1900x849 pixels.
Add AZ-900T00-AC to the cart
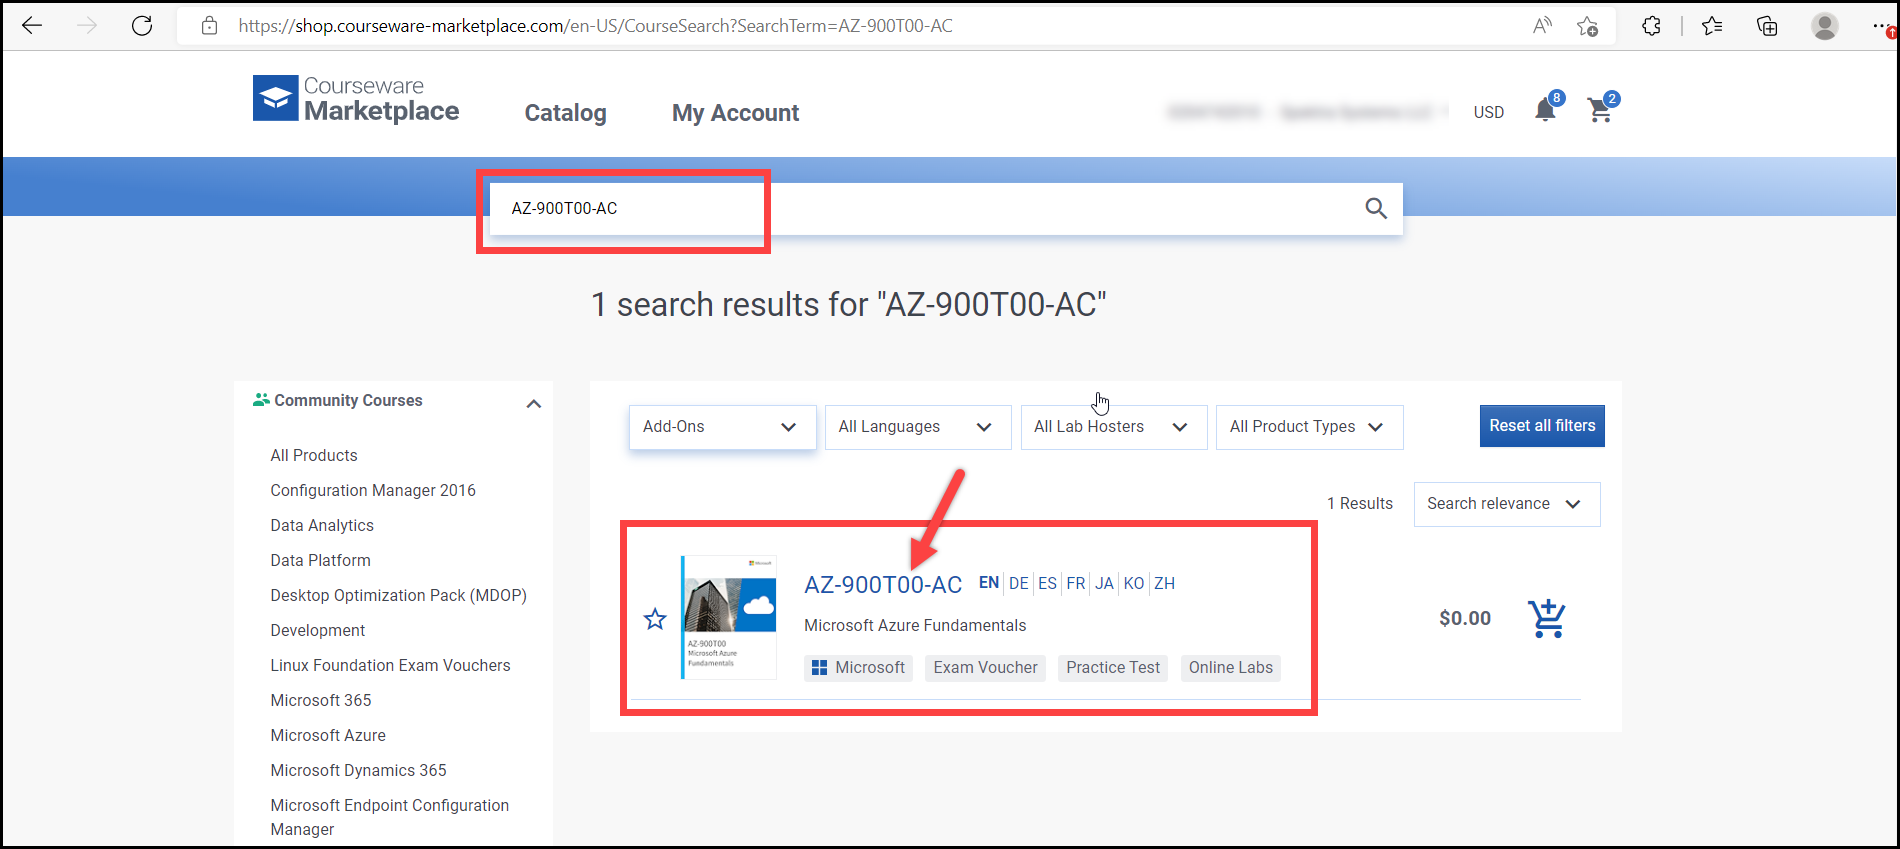coord(1547,618)
